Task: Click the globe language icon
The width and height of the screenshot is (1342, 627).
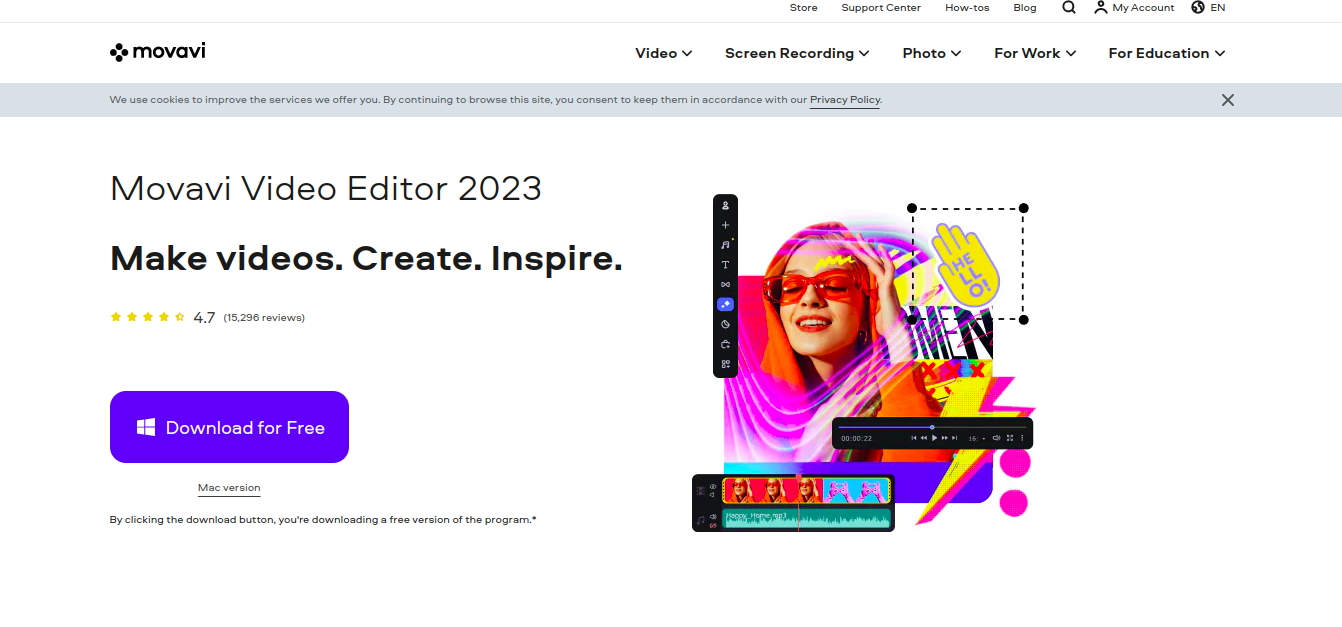Action: [x=1198, y=7]
